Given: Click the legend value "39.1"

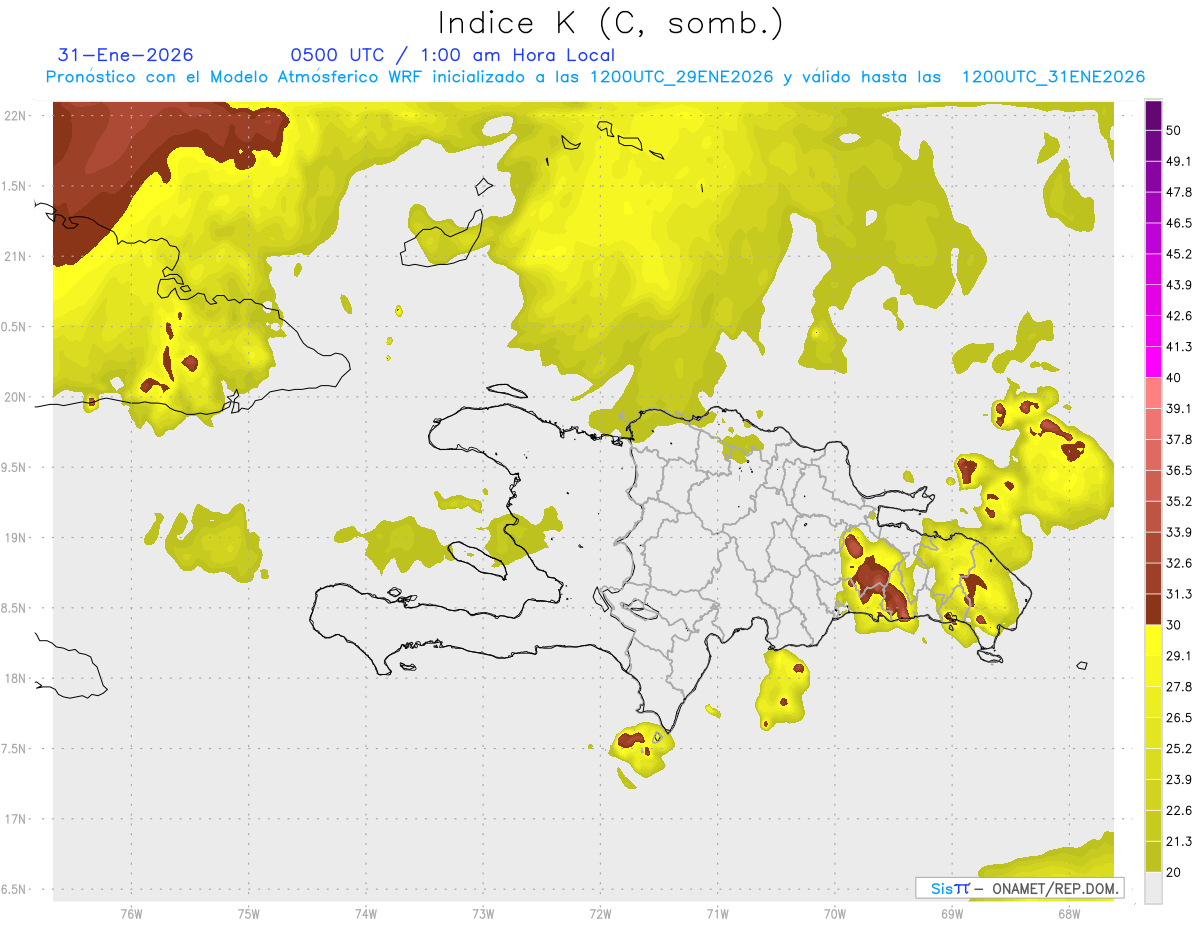Looking at the screenshot, I should pos(1180,409).
